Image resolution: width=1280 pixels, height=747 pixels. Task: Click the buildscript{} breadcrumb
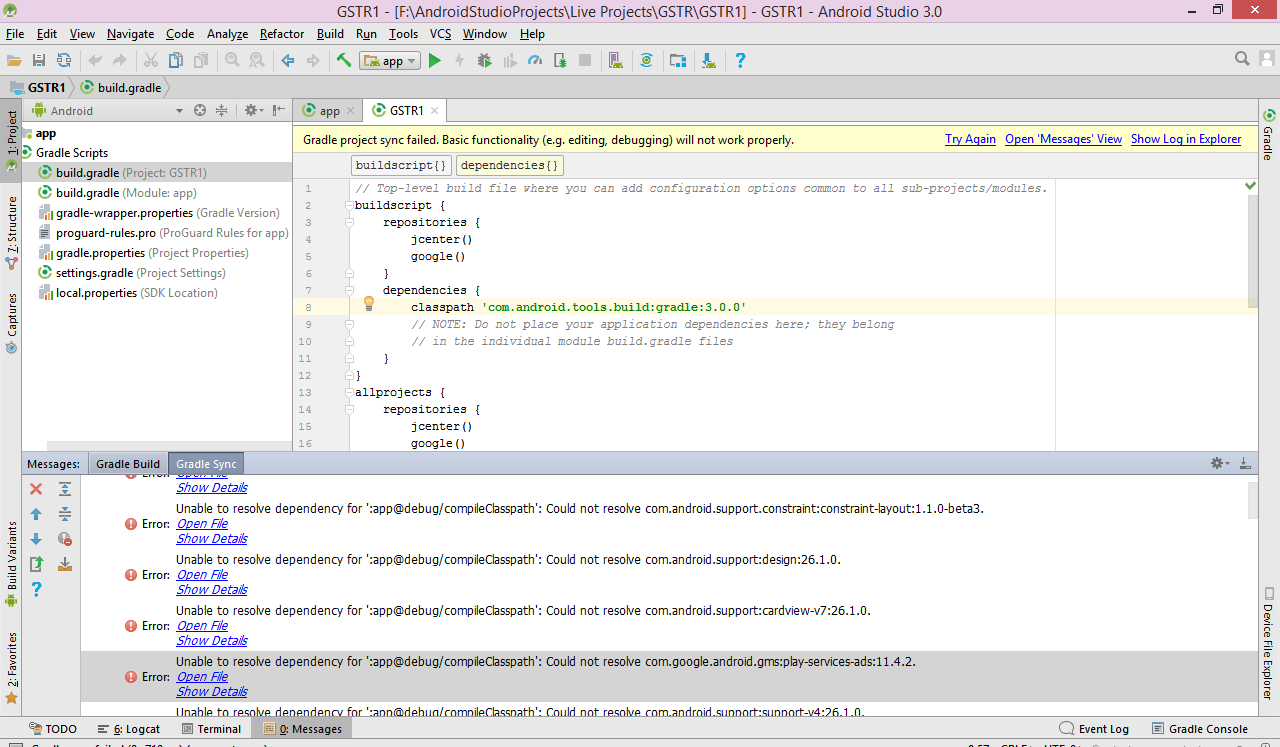click(402, 165)
